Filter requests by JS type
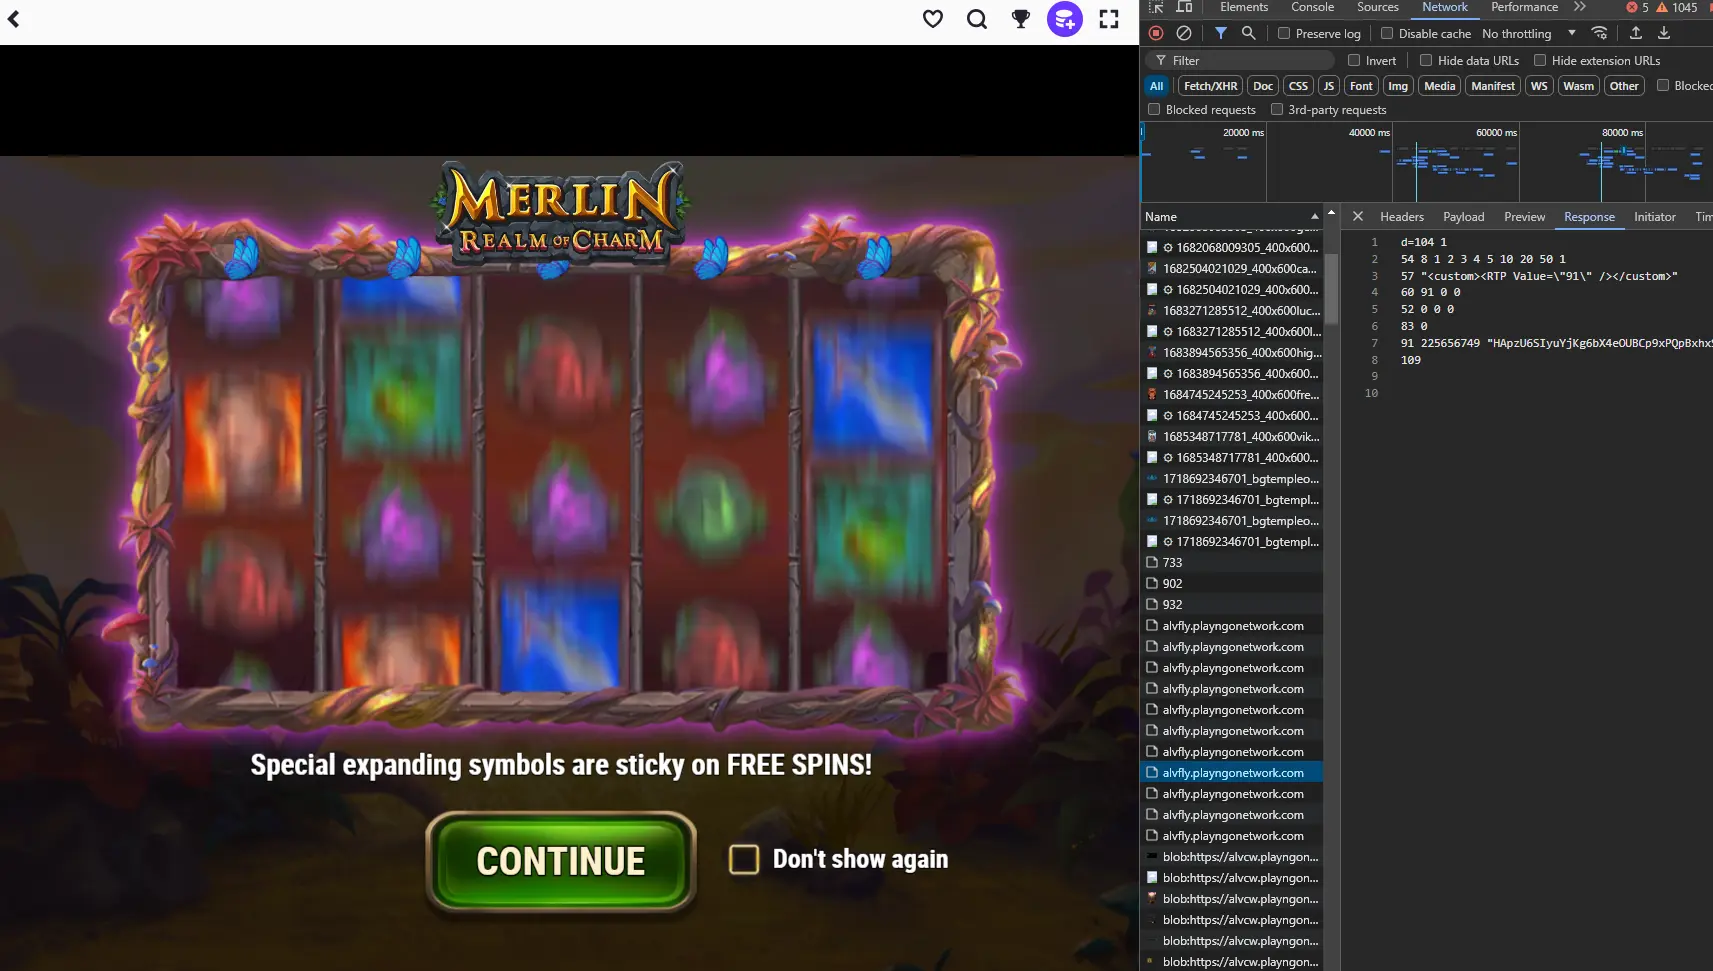Screen dimensions: 1713x971 tap(1329, 86)
